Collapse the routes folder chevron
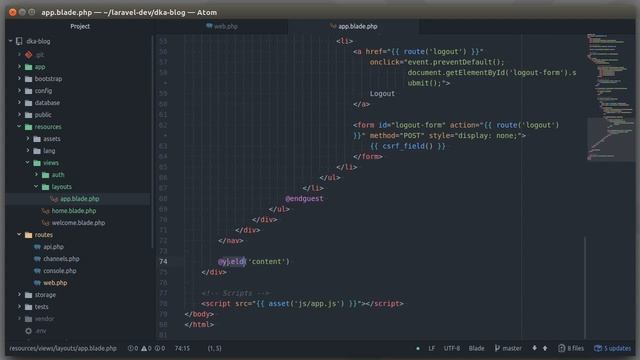Image resolution: width=640 pixels, height=360 pixels. coord(19,235)
